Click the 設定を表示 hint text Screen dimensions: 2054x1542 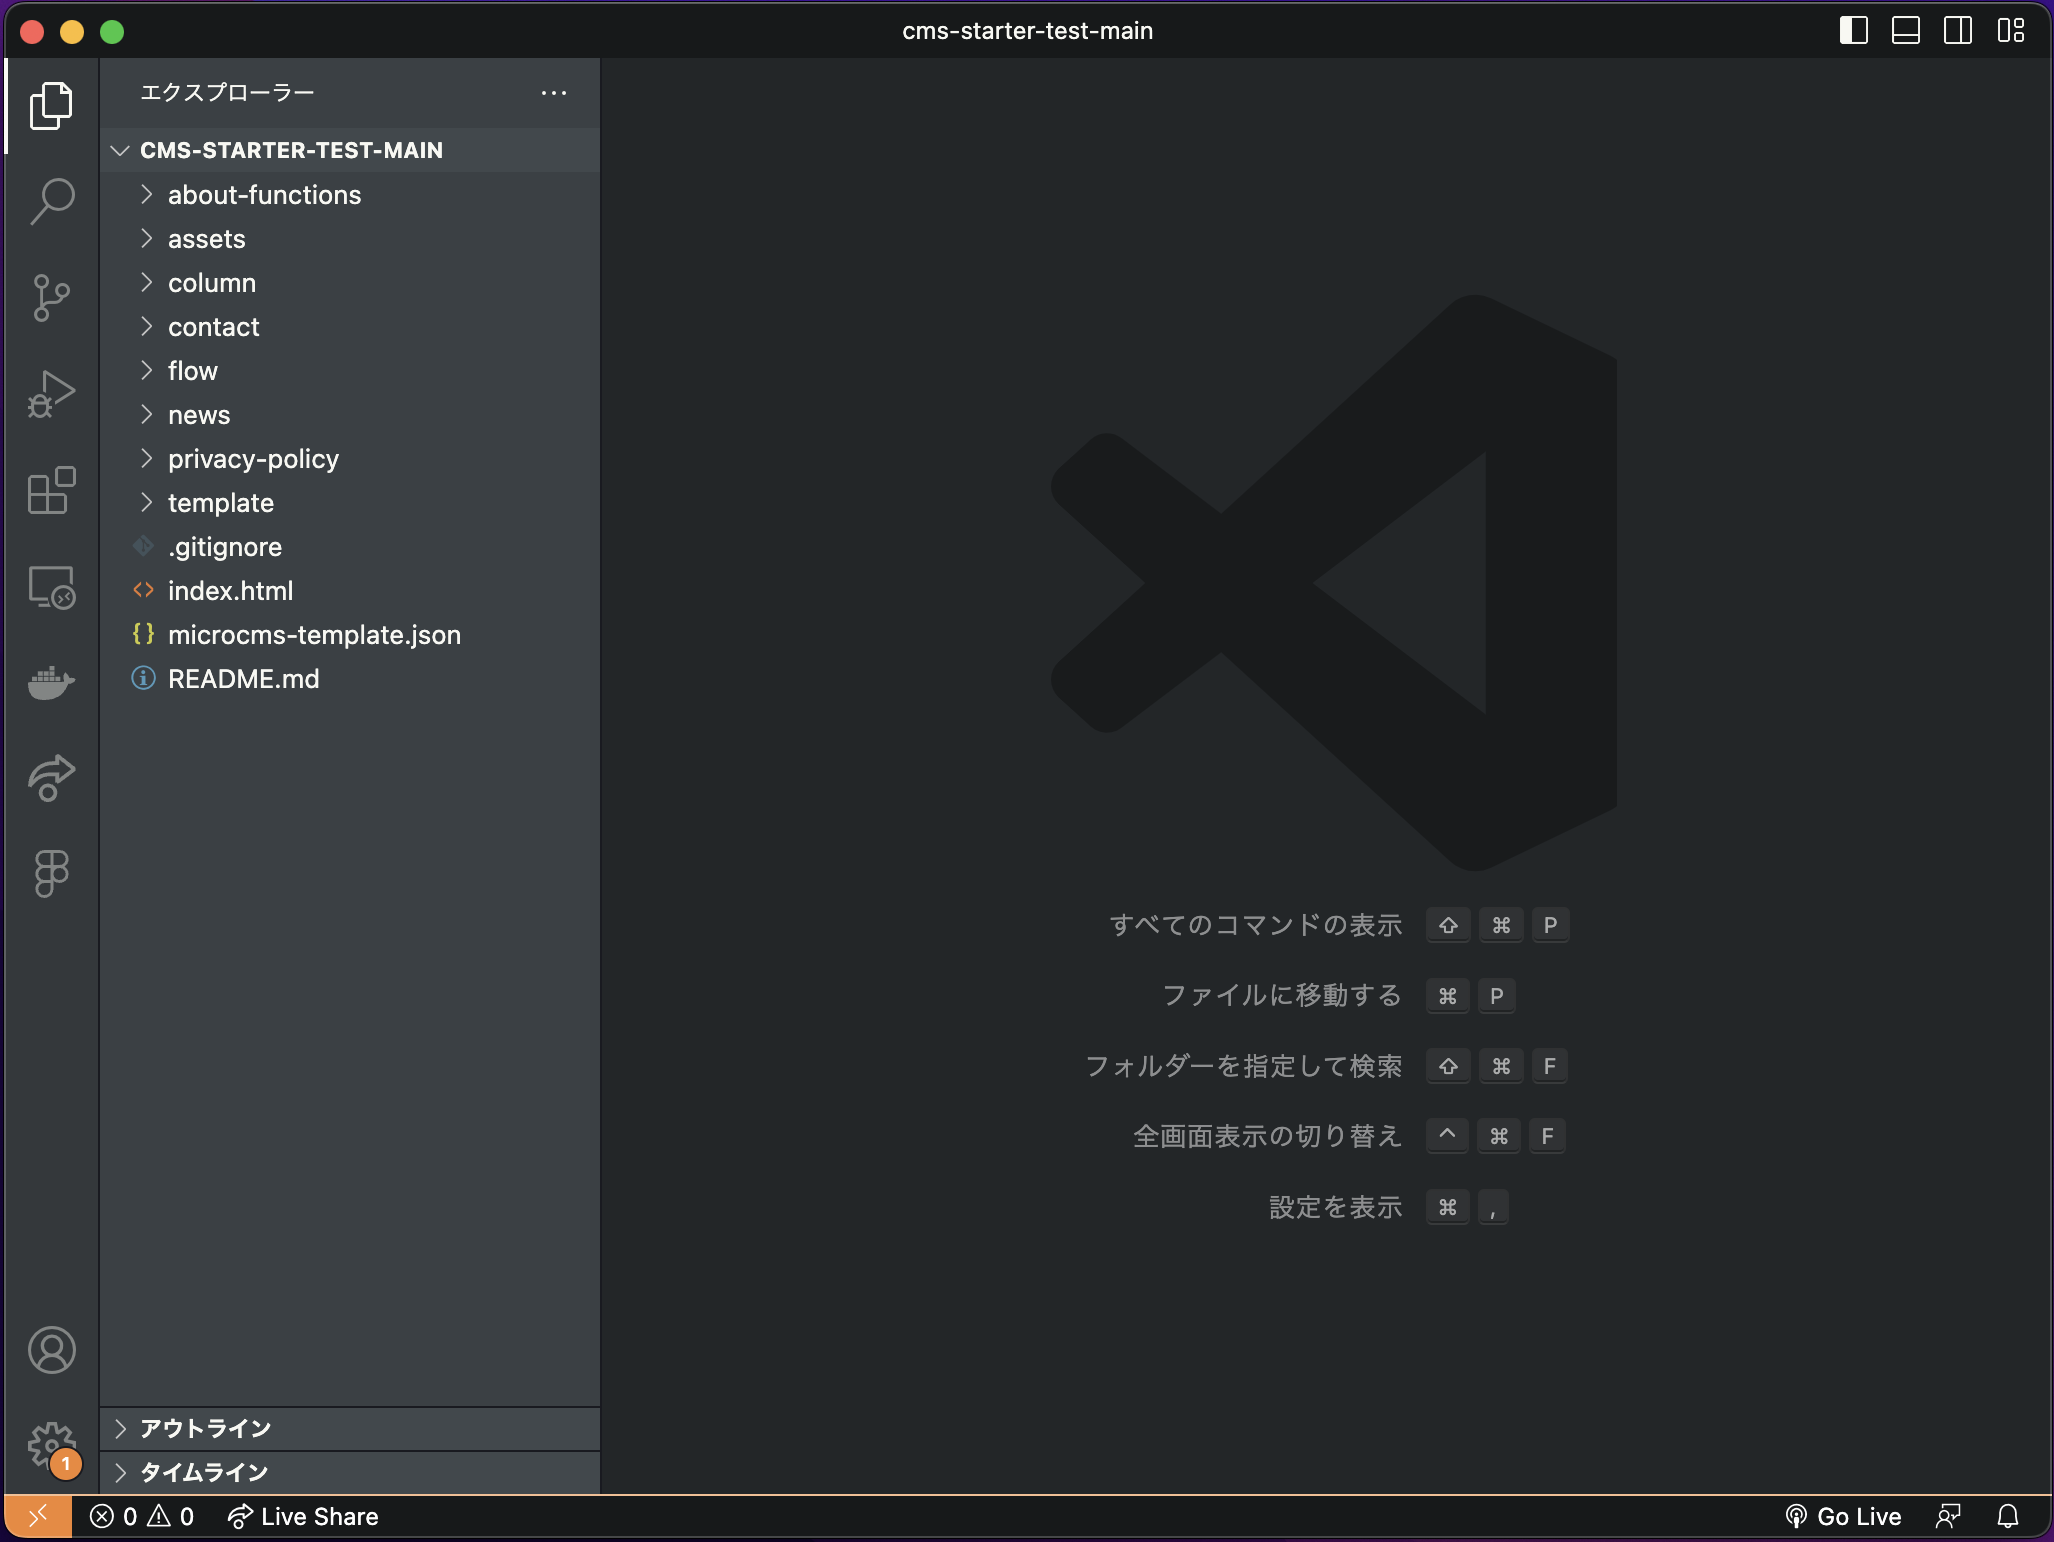click(x=1336, y=1207)
